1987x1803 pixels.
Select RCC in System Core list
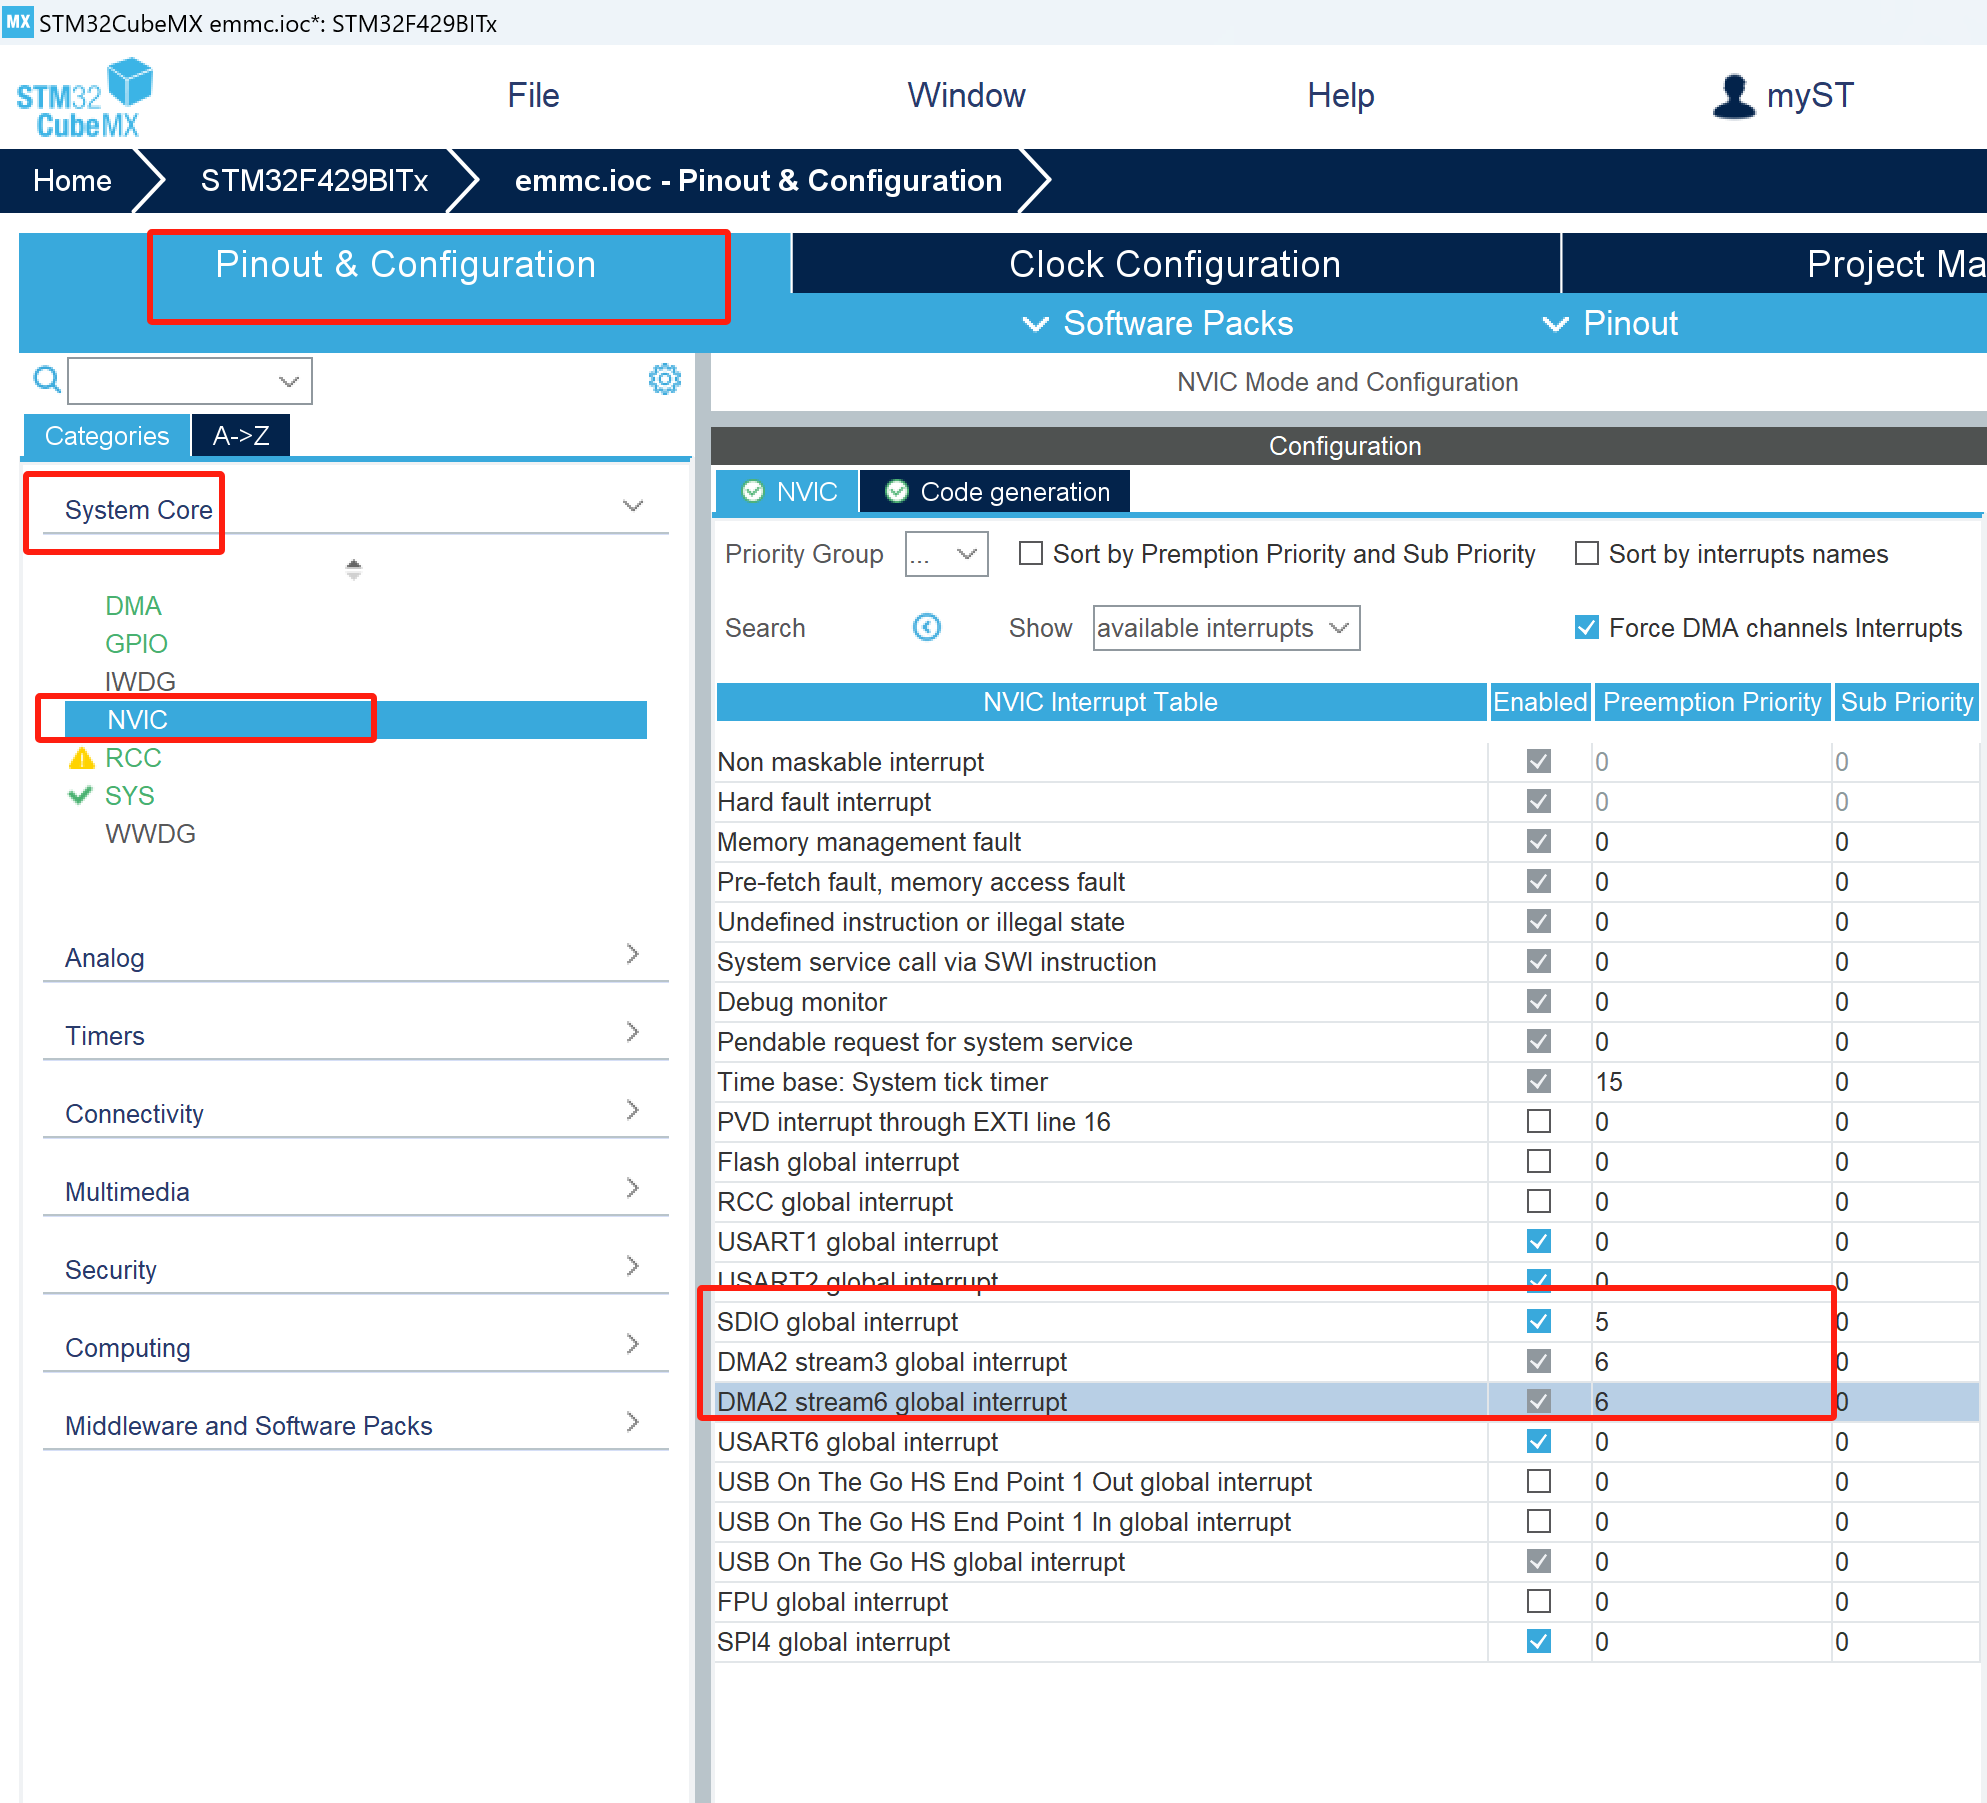click(133, 758)
